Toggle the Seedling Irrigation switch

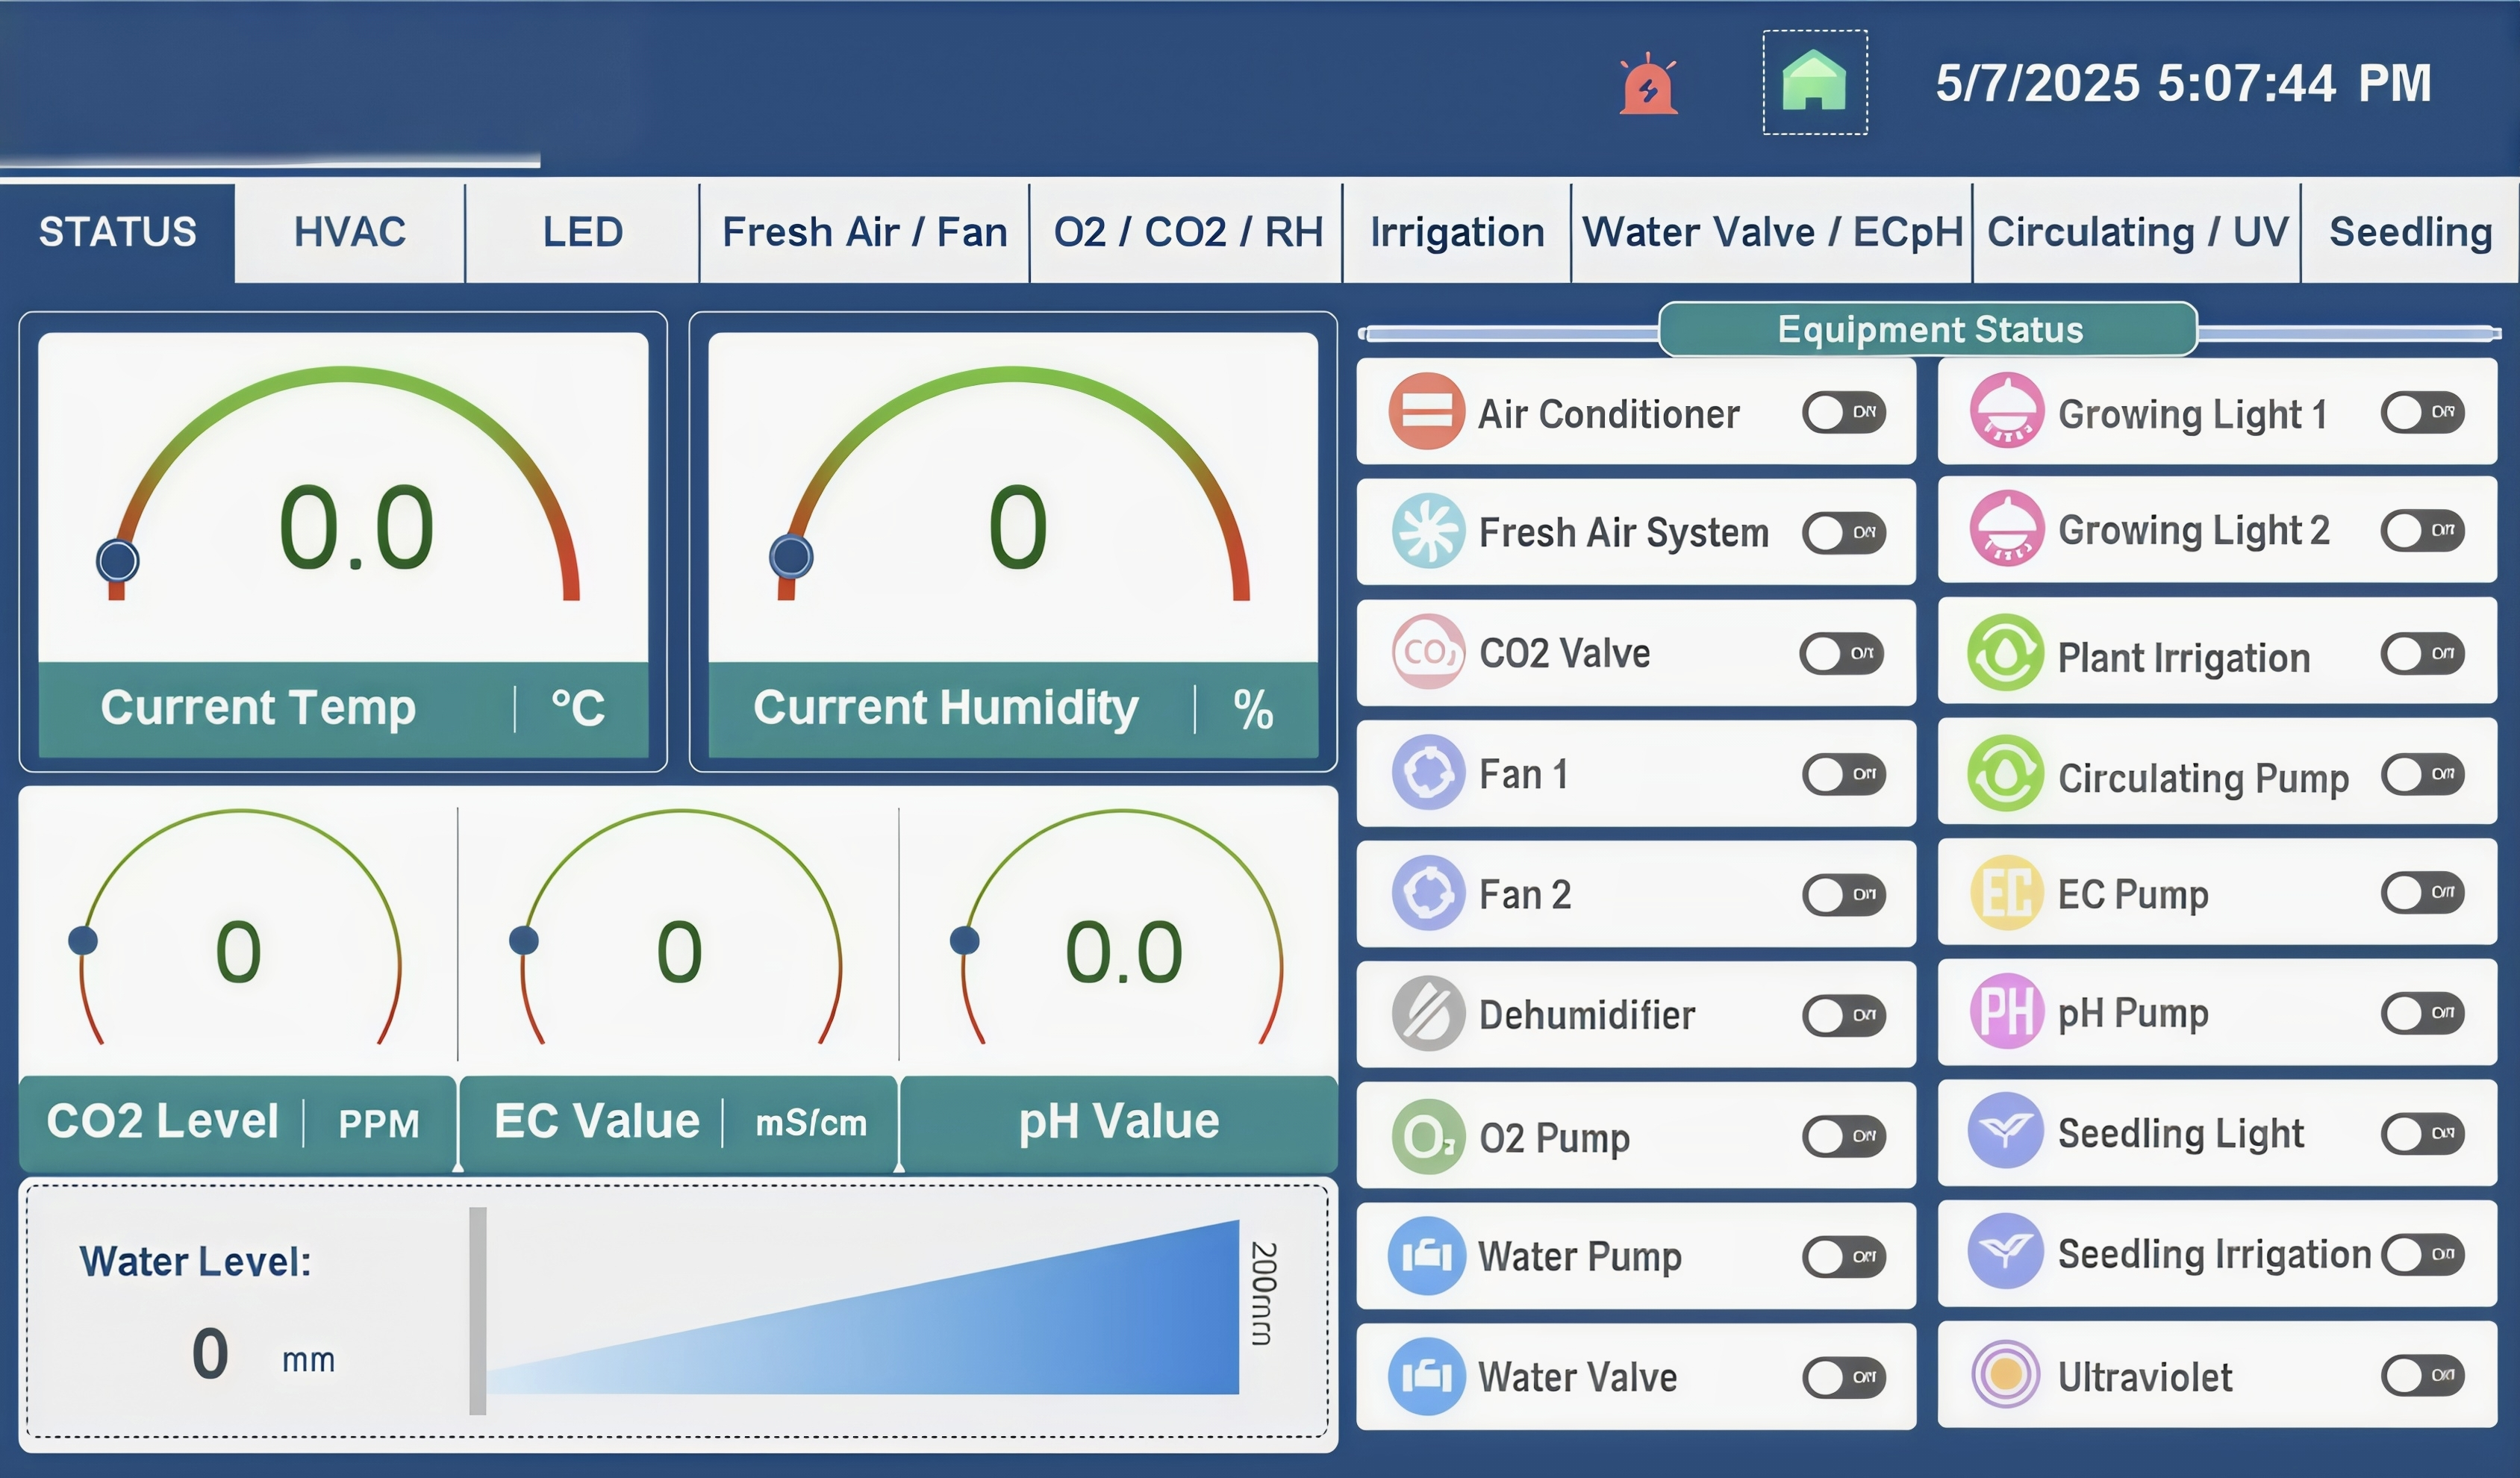click(2422, 1254)
